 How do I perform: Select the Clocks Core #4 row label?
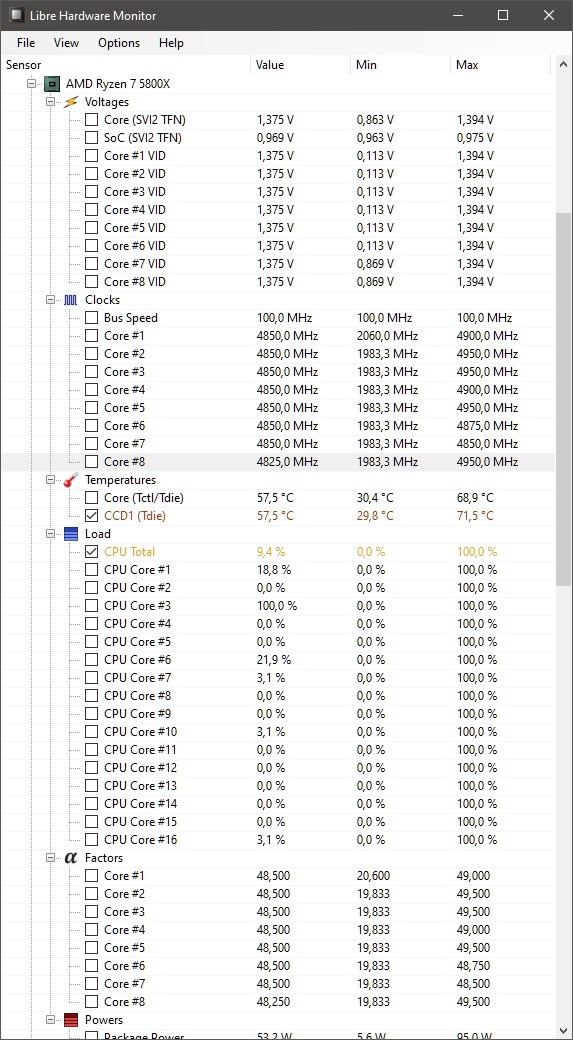(125, 389)
